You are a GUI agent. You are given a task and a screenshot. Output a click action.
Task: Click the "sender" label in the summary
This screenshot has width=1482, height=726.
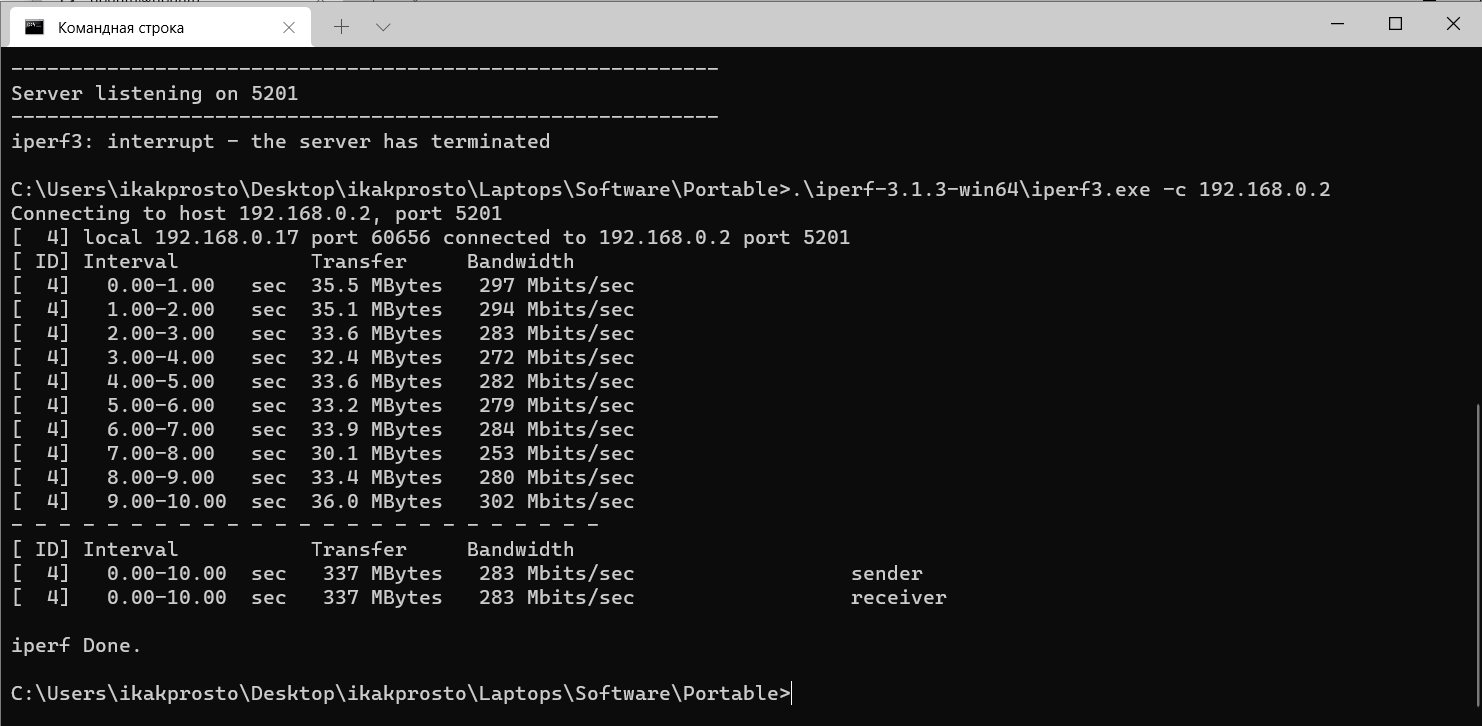point(886,574)
